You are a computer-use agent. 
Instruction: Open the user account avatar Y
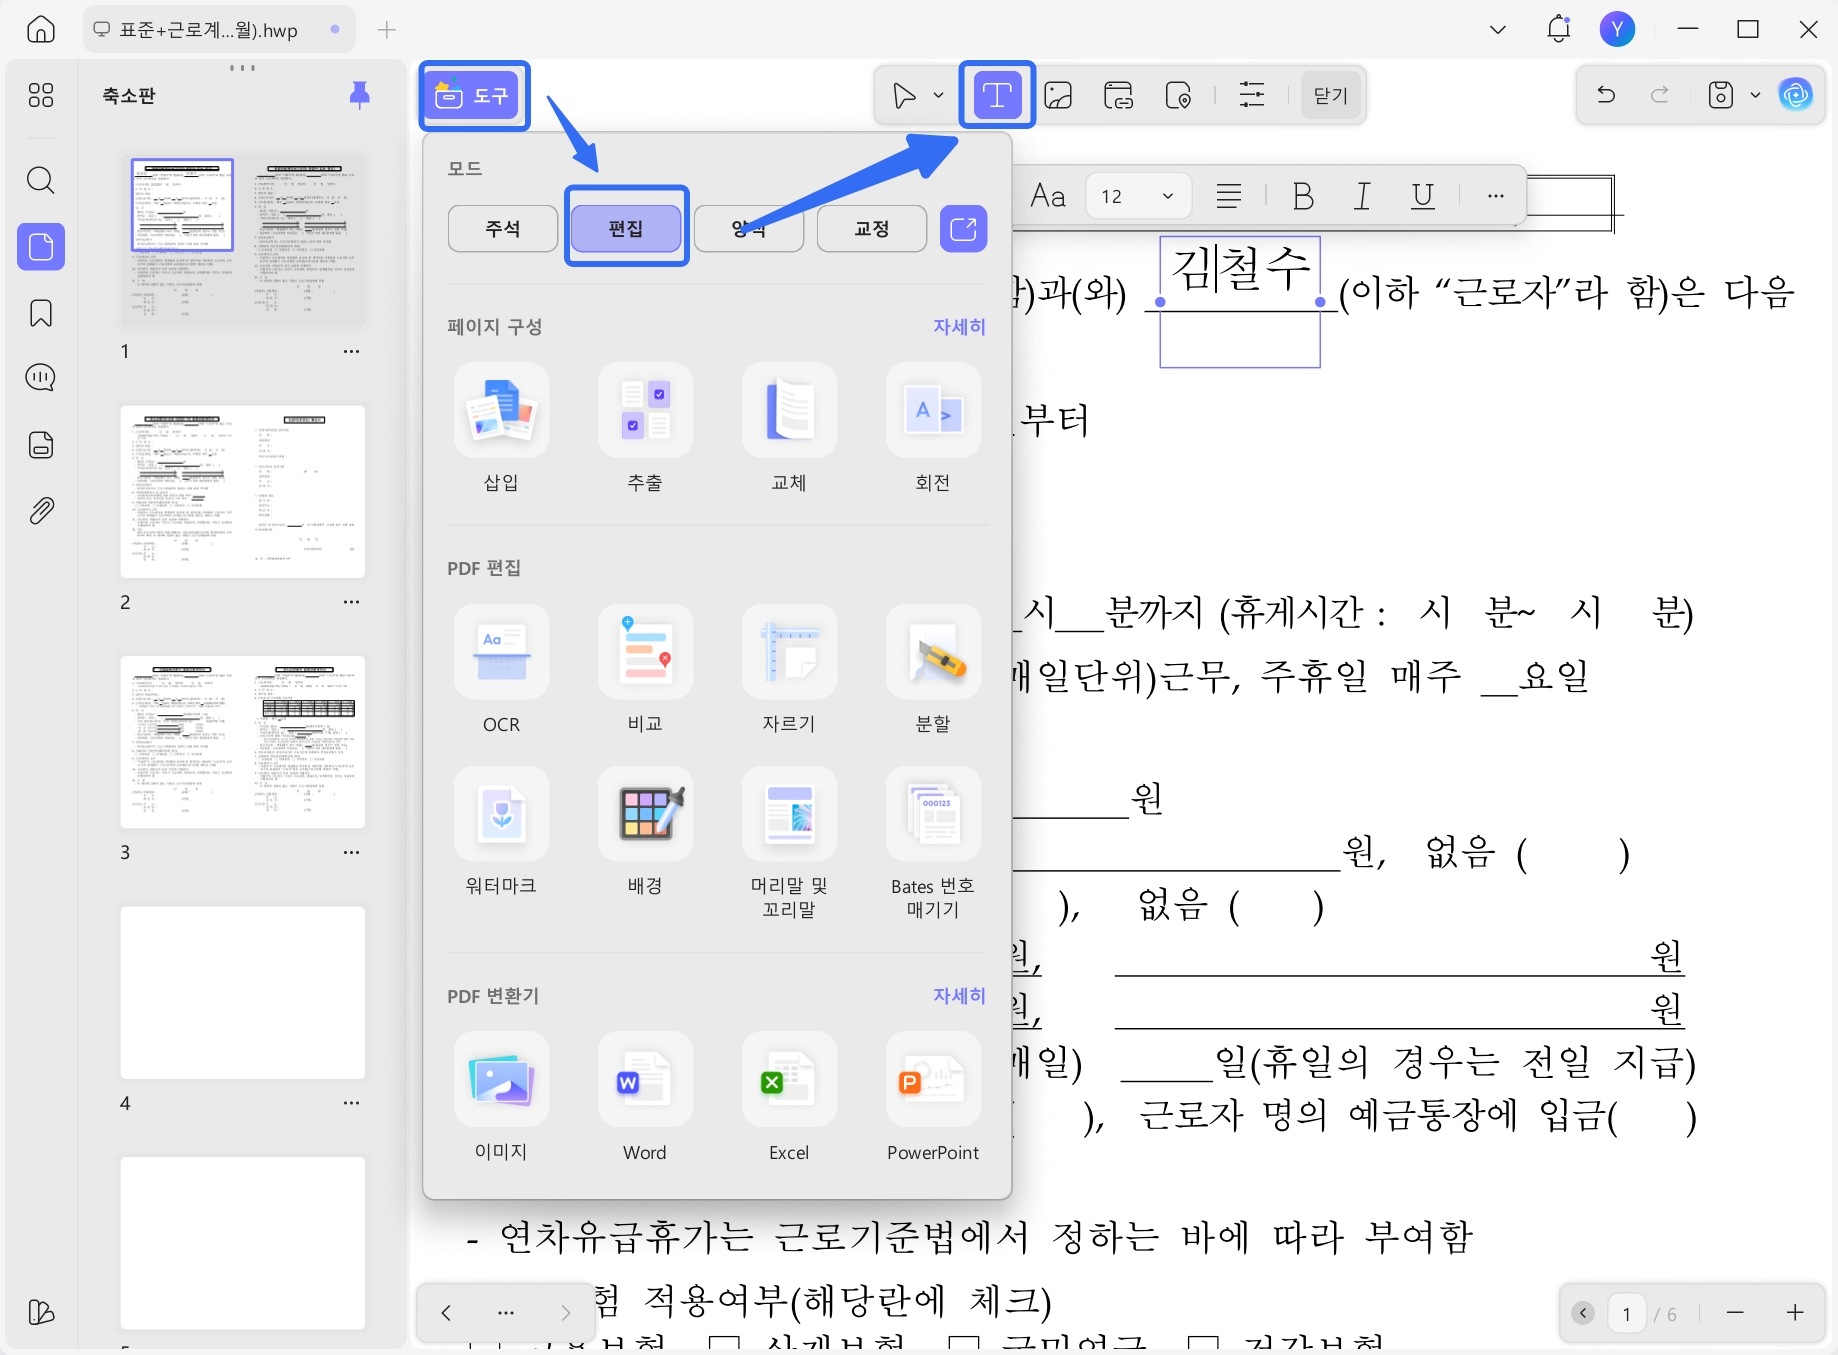(1617, 29)
